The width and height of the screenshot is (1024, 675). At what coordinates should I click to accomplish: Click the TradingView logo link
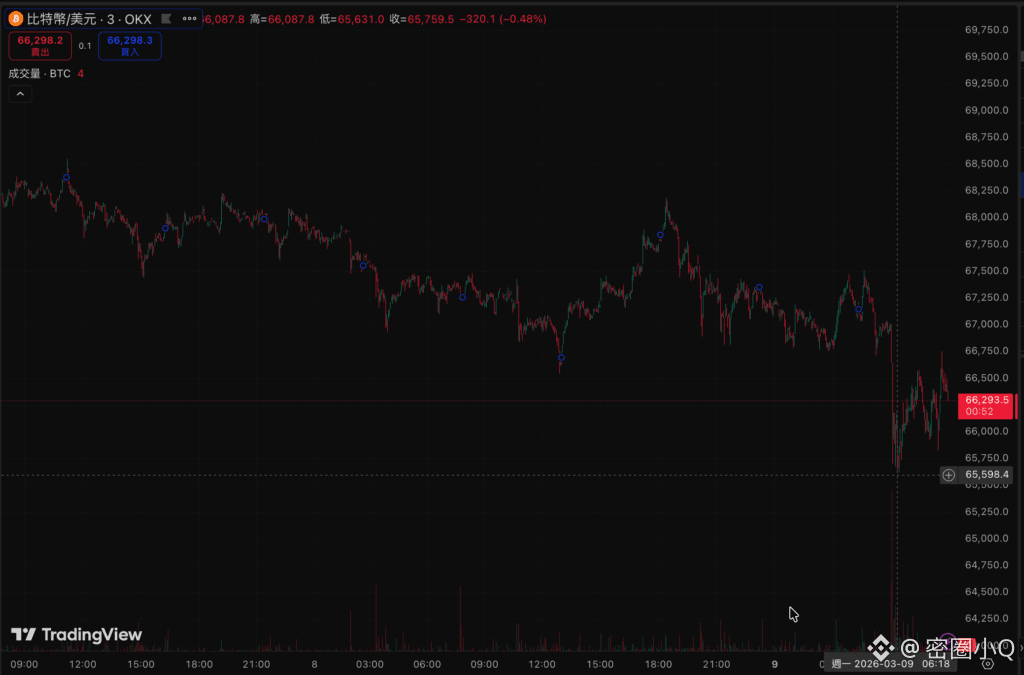click(x=76, y=635)
